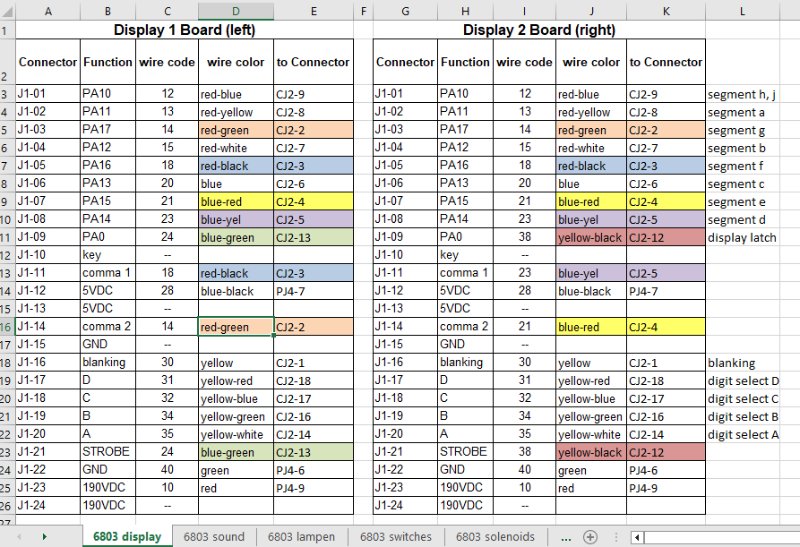Click horizontal scrollbar left arrow
This screenshot has height=547, width=800.
click(x=636, y=537)
